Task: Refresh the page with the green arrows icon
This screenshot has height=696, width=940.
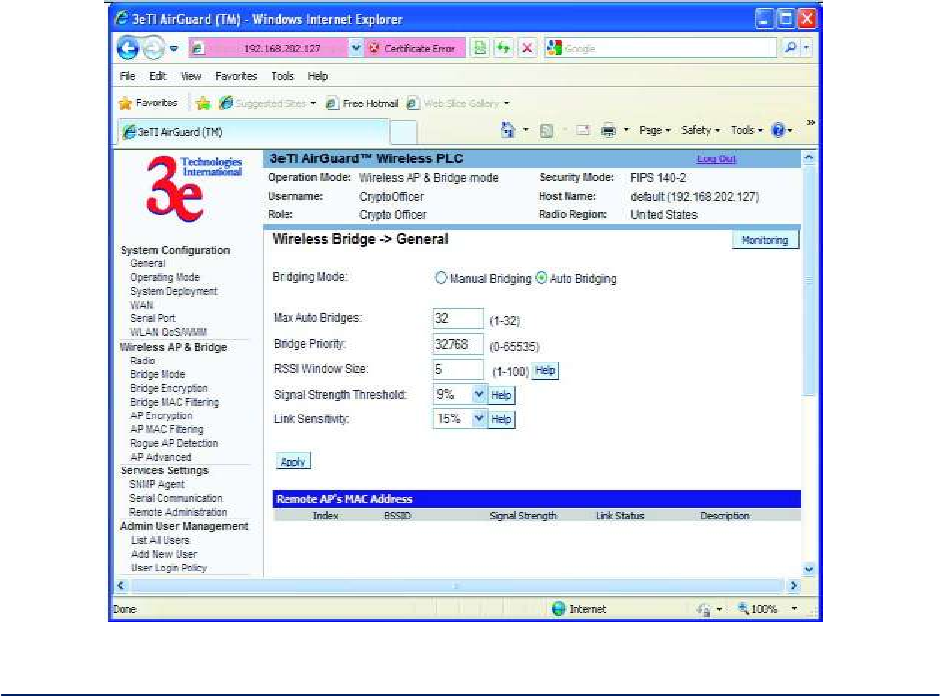Action: [503, 48]
